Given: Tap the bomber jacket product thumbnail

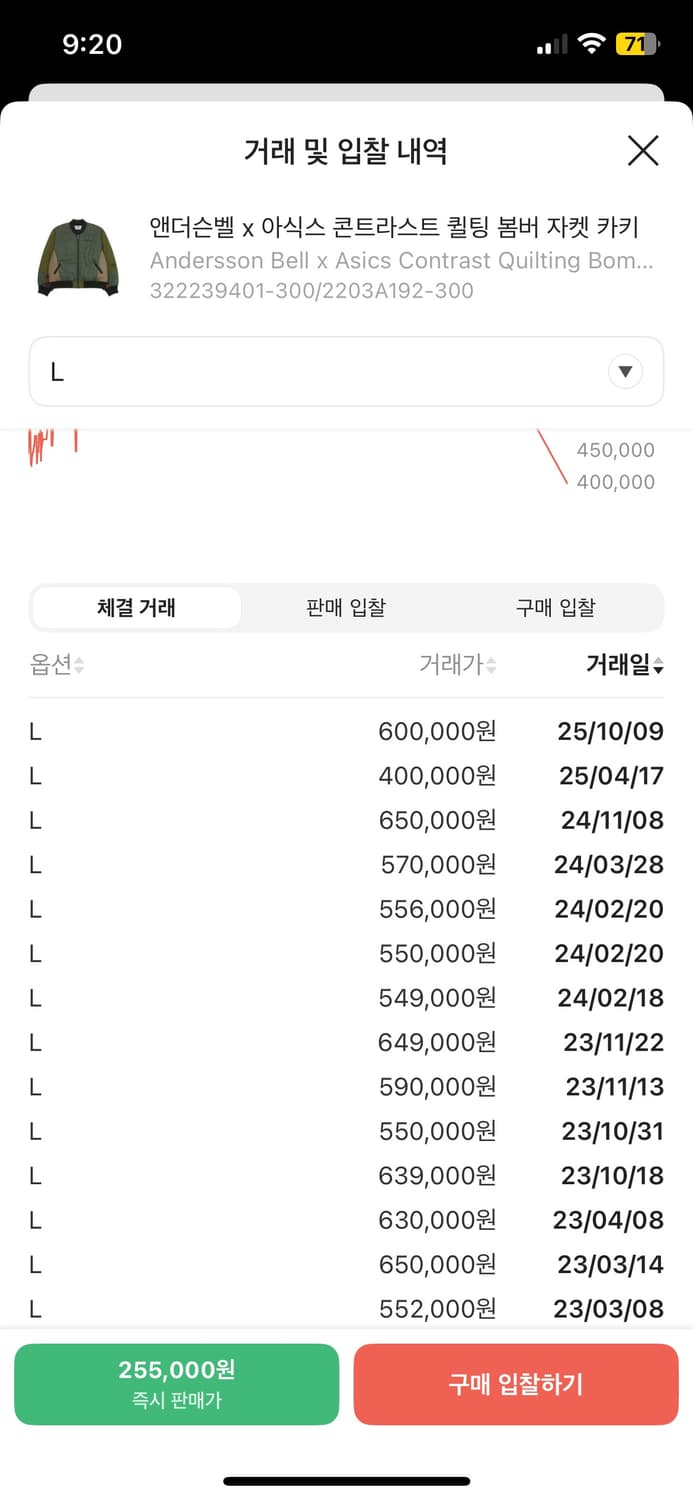Looking at the screenshot, I should coord(78,257).
